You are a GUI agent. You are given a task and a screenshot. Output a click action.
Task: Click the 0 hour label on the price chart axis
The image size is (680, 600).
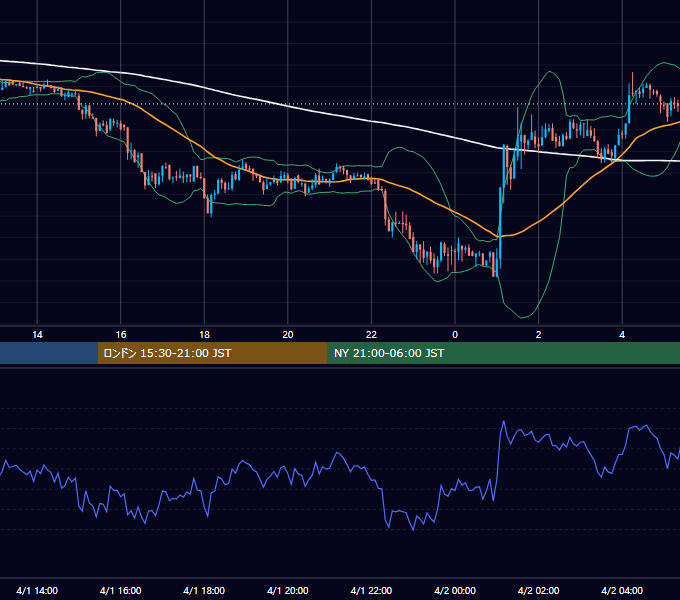(455, 335)
